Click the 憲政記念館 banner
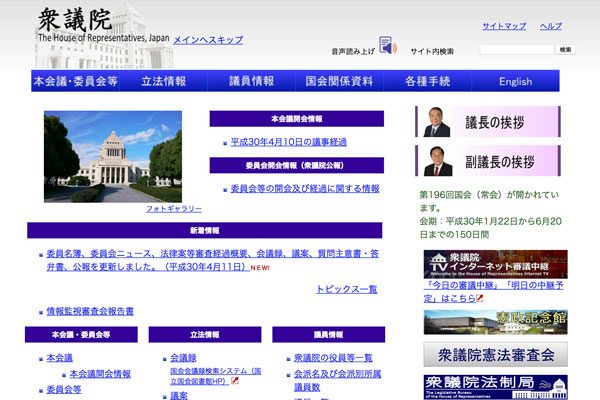The width and height of the screenshot is (600, 400). coord(496,322)
